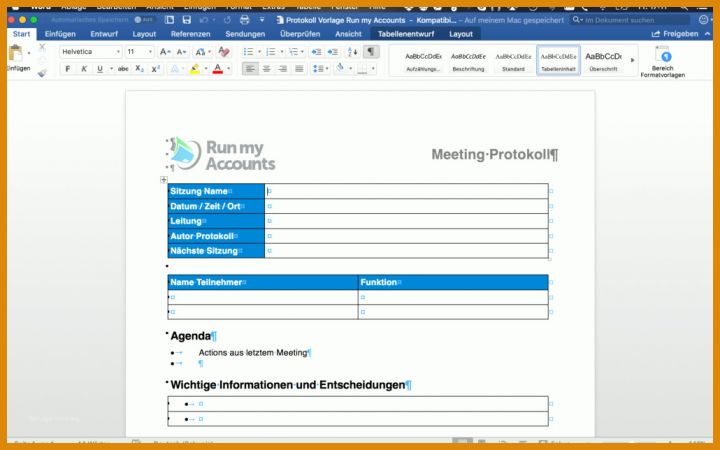This screenshot has height=450, width=720.
Task: Toggle bold (F) formatting
Action: (68, 69)
